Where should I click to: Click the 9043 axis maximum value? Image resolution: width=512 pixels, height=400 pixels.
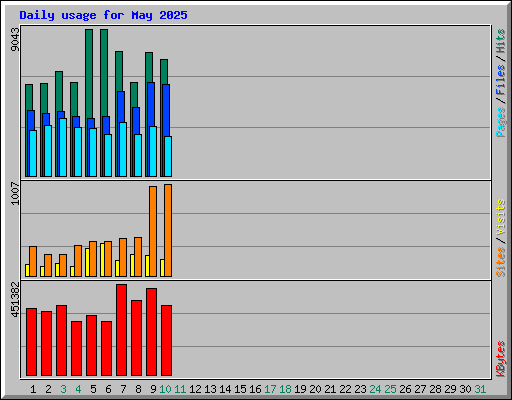point(15,40)
